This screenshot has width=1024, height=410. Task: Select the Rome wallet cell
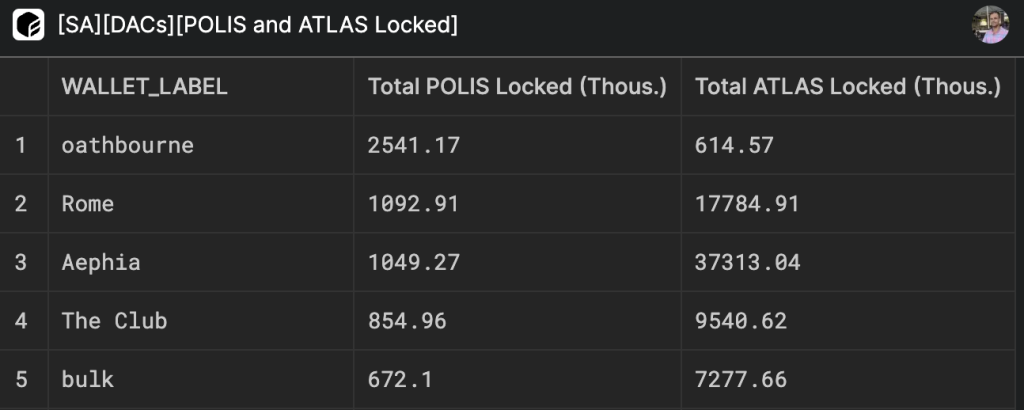tap(88, 204)
